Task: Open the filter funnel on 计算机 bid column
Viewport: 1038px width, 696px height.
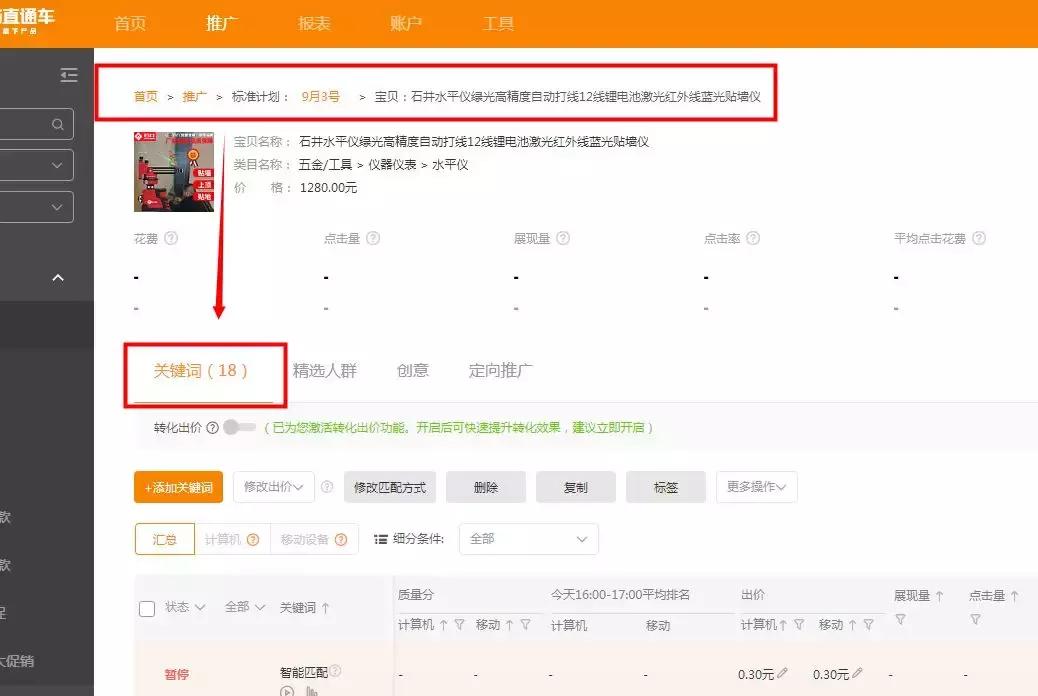Action: pyautogui.click(x=799, y=623)
